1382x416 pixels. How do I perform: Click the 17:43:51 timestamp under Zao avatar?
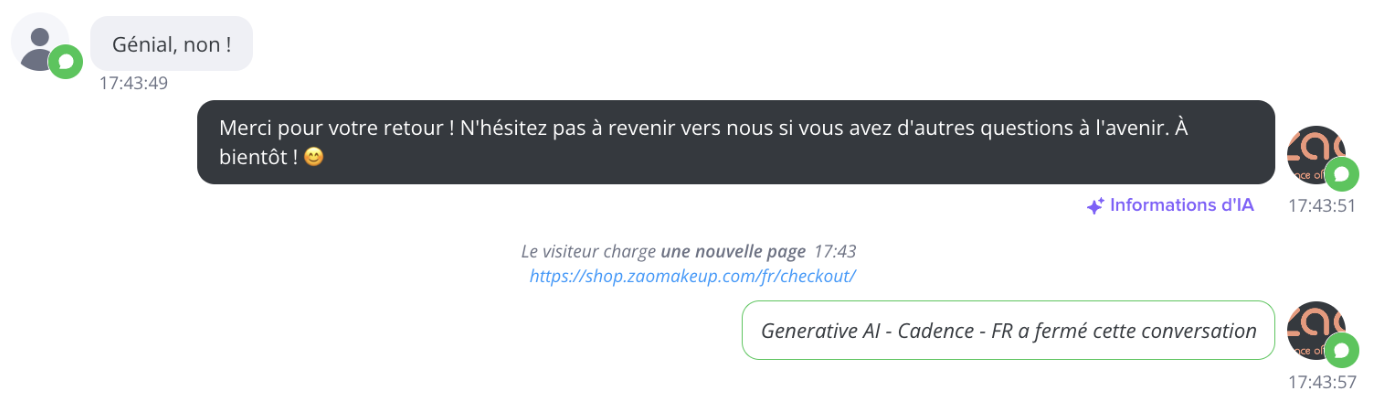click(1322, 205)
